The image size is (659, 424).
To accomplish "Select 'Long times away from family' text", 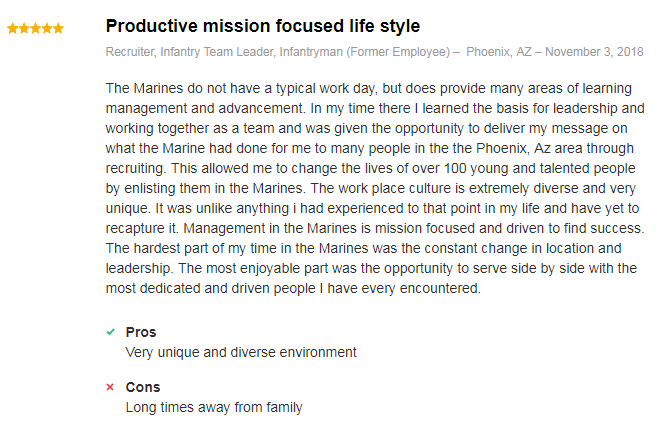I will tap(213, 407).
